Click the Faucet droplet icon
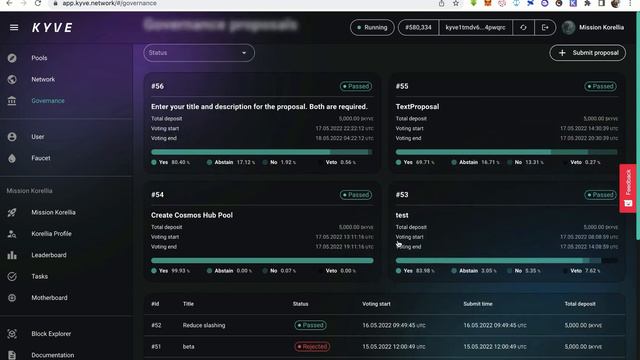Screen dimensions: 640x360 pos(12,158)
